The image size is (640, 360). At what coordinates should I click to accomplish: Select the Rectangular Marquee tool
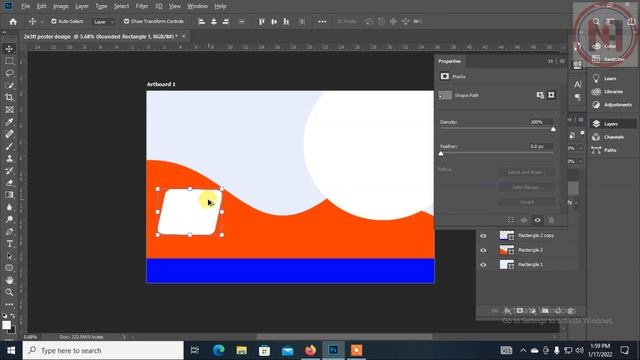click(9, 61)
